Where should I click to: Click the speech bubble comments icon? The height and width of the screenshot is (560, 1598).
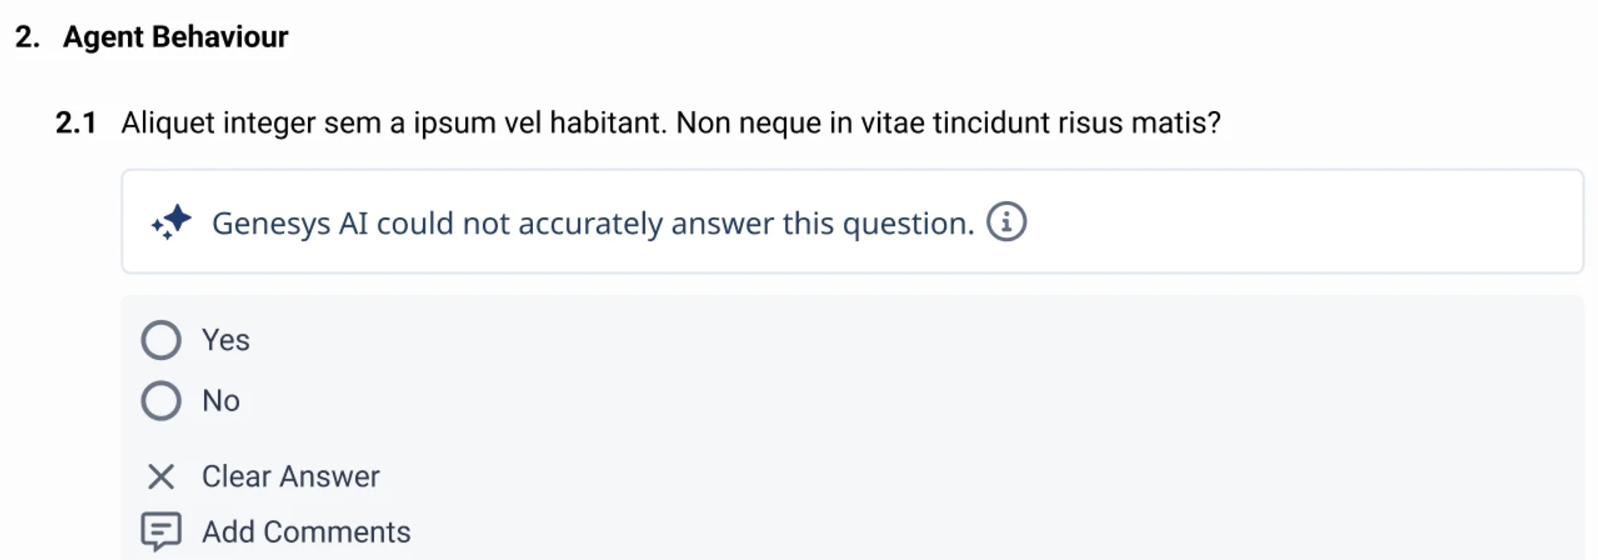pyautogui.click(x=161, y=532)
